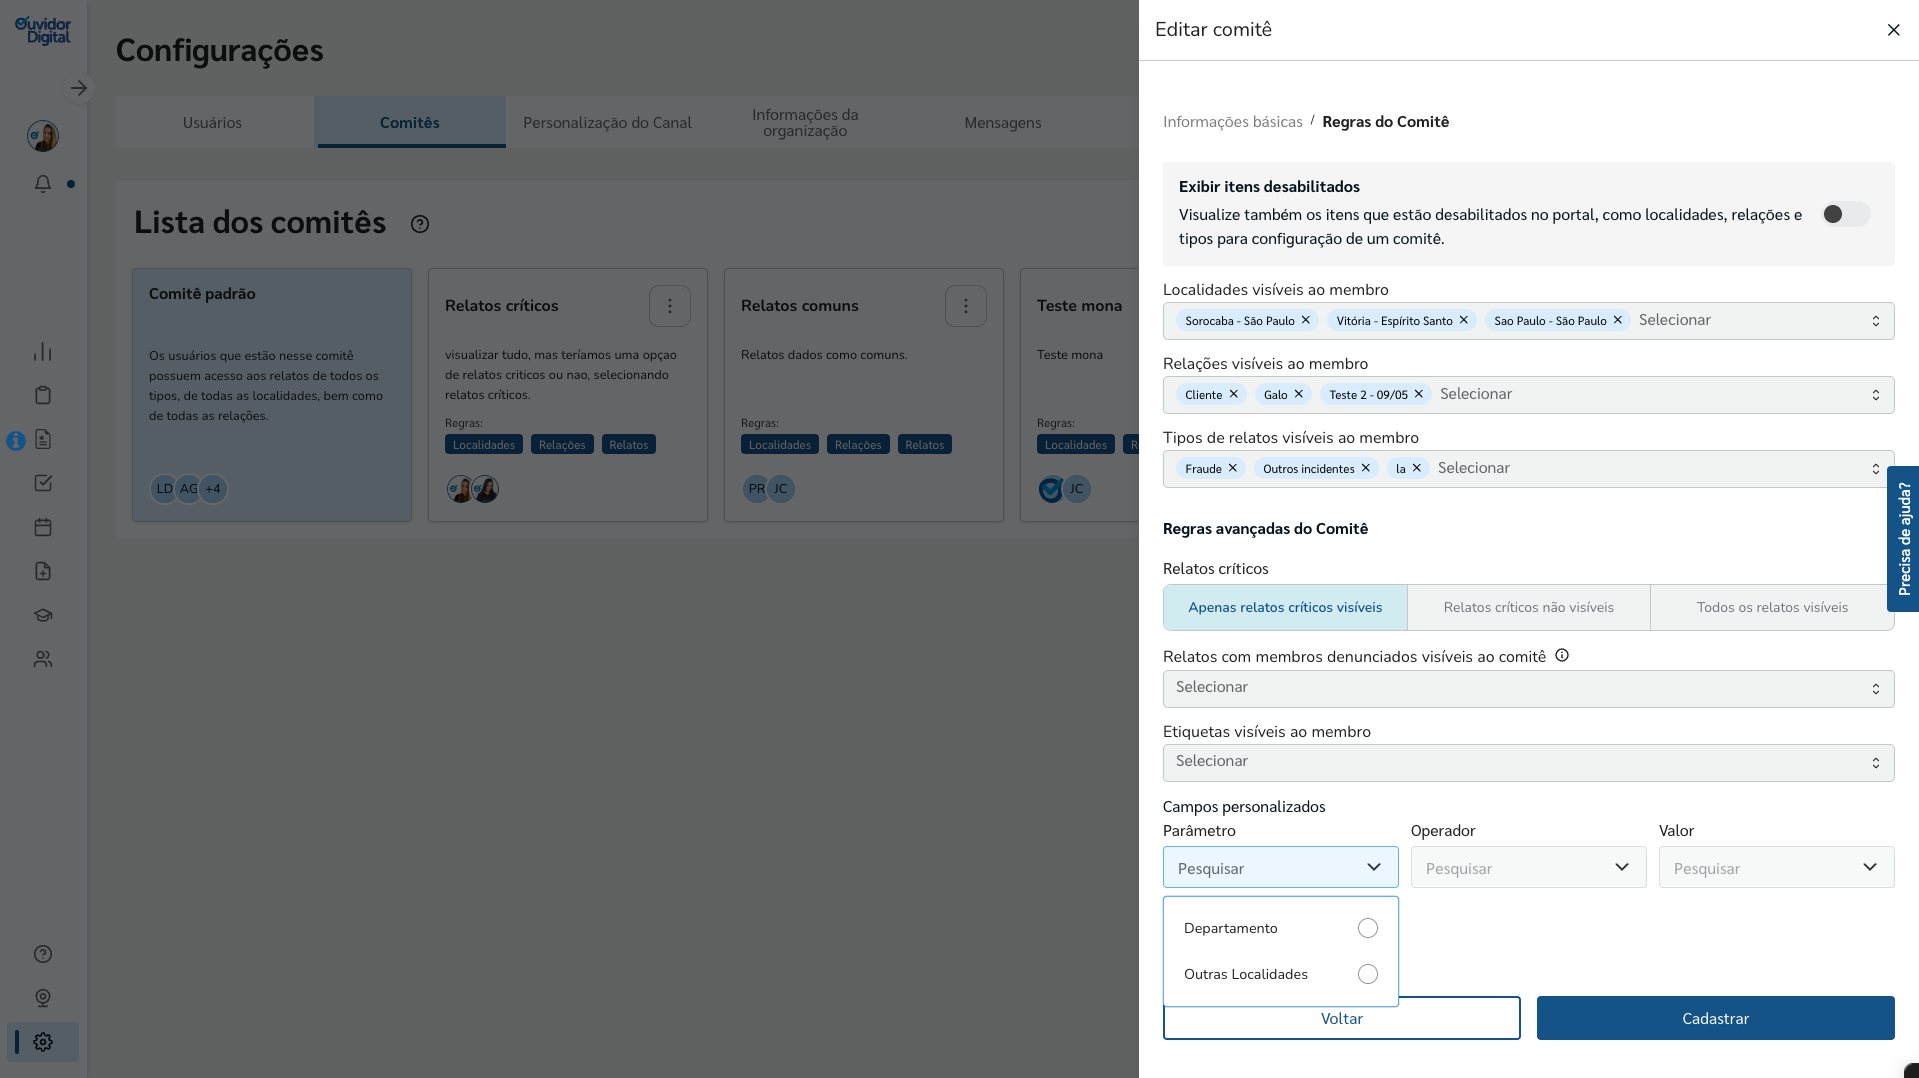Open the graduation cap training icon

(43, 615)
